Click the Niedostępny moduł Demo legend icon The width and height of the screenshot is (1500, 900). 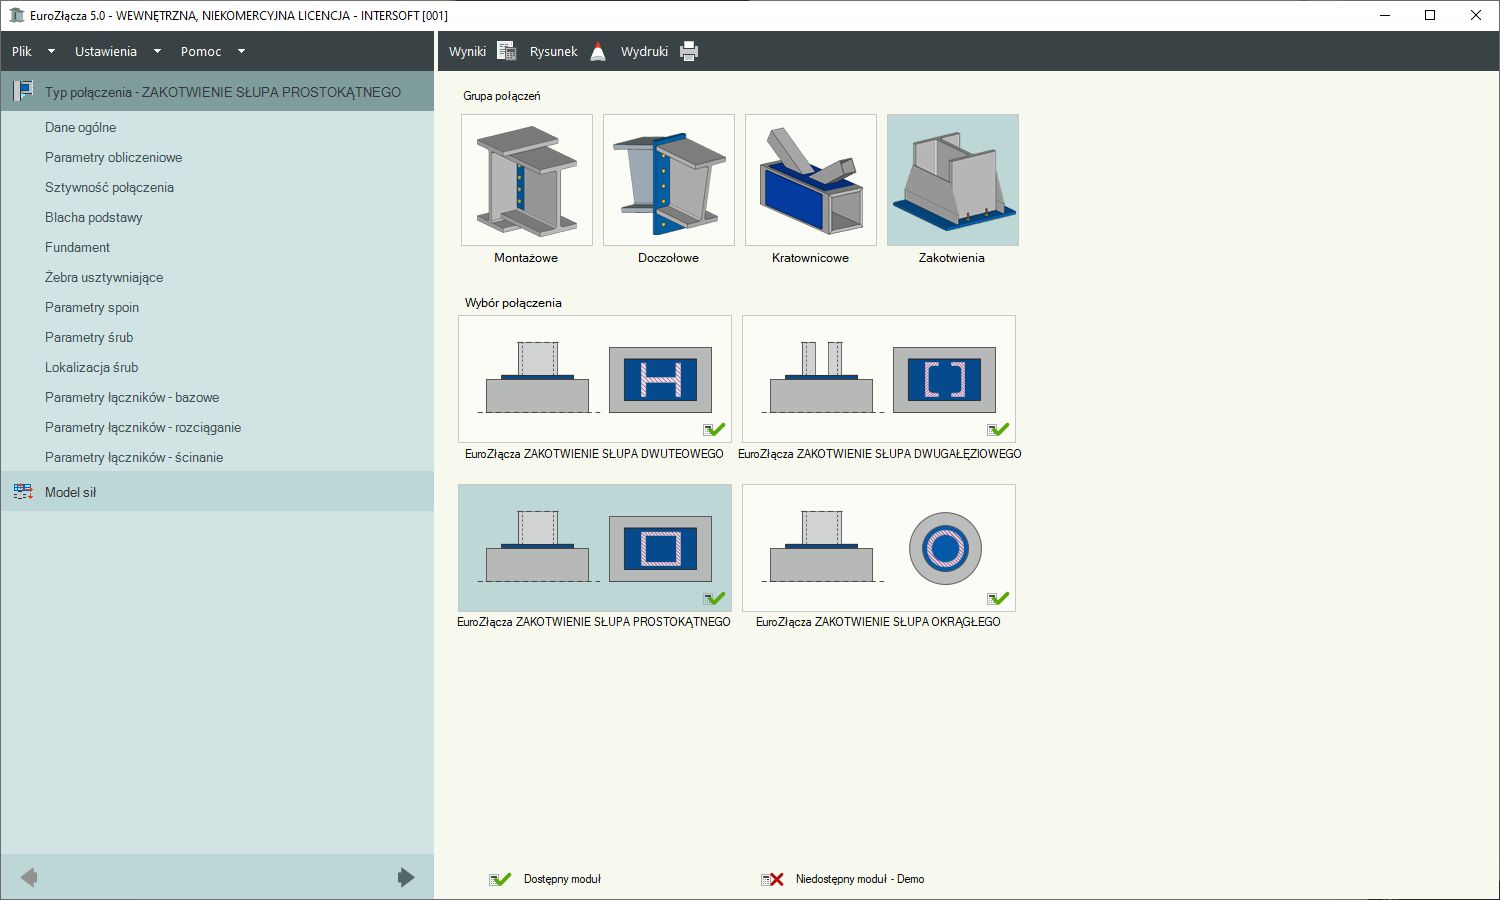772,879
